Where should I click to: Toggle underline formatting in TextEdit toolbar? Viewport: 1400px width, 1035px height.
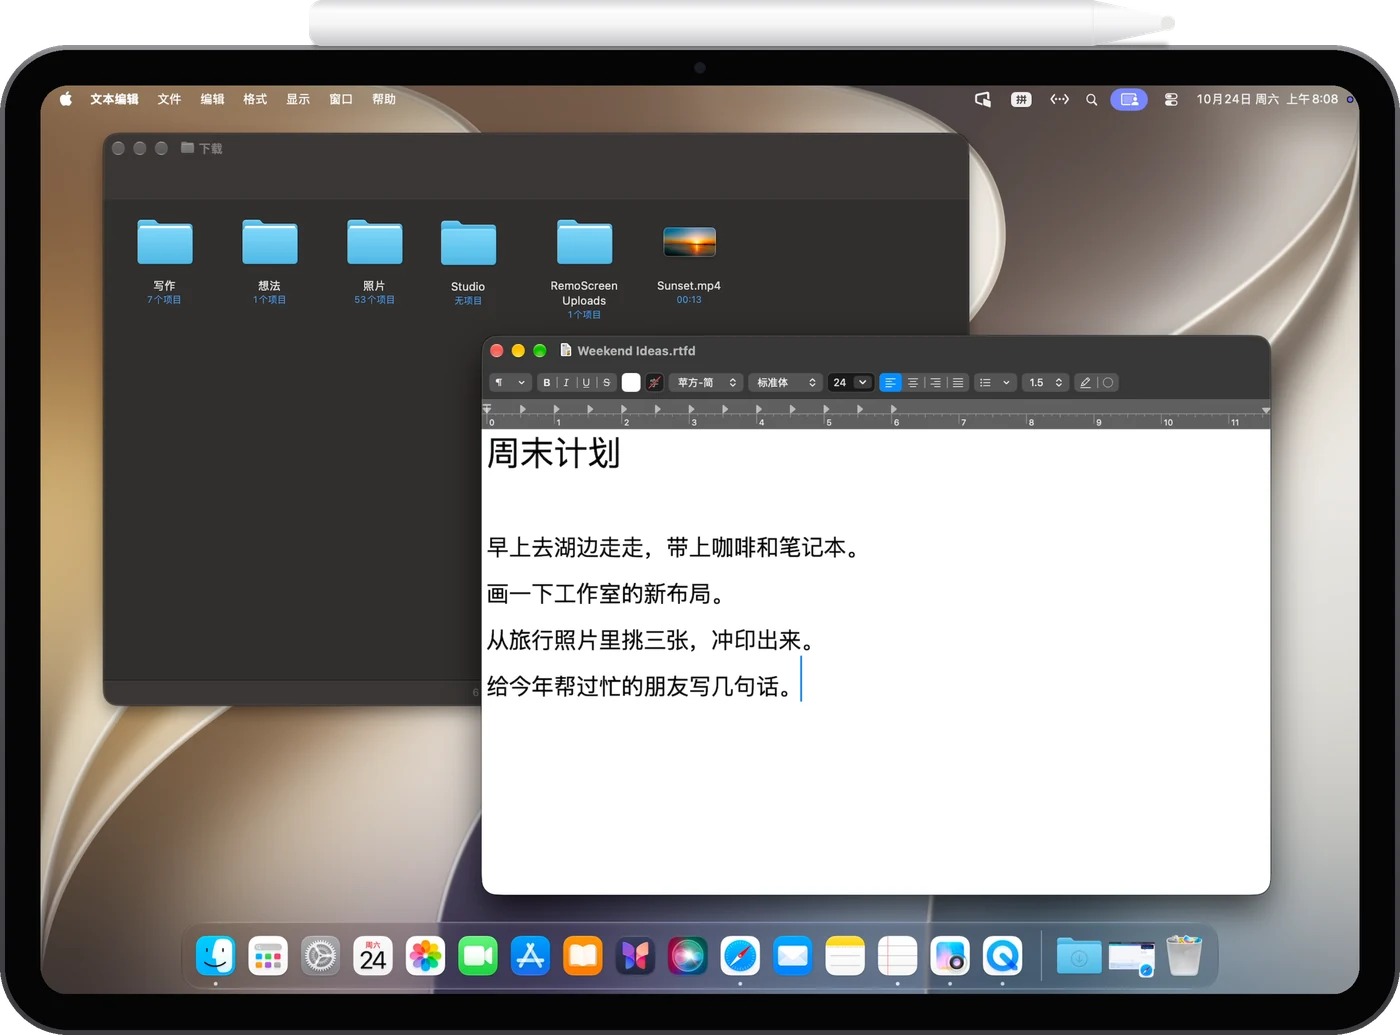(586, 383)
